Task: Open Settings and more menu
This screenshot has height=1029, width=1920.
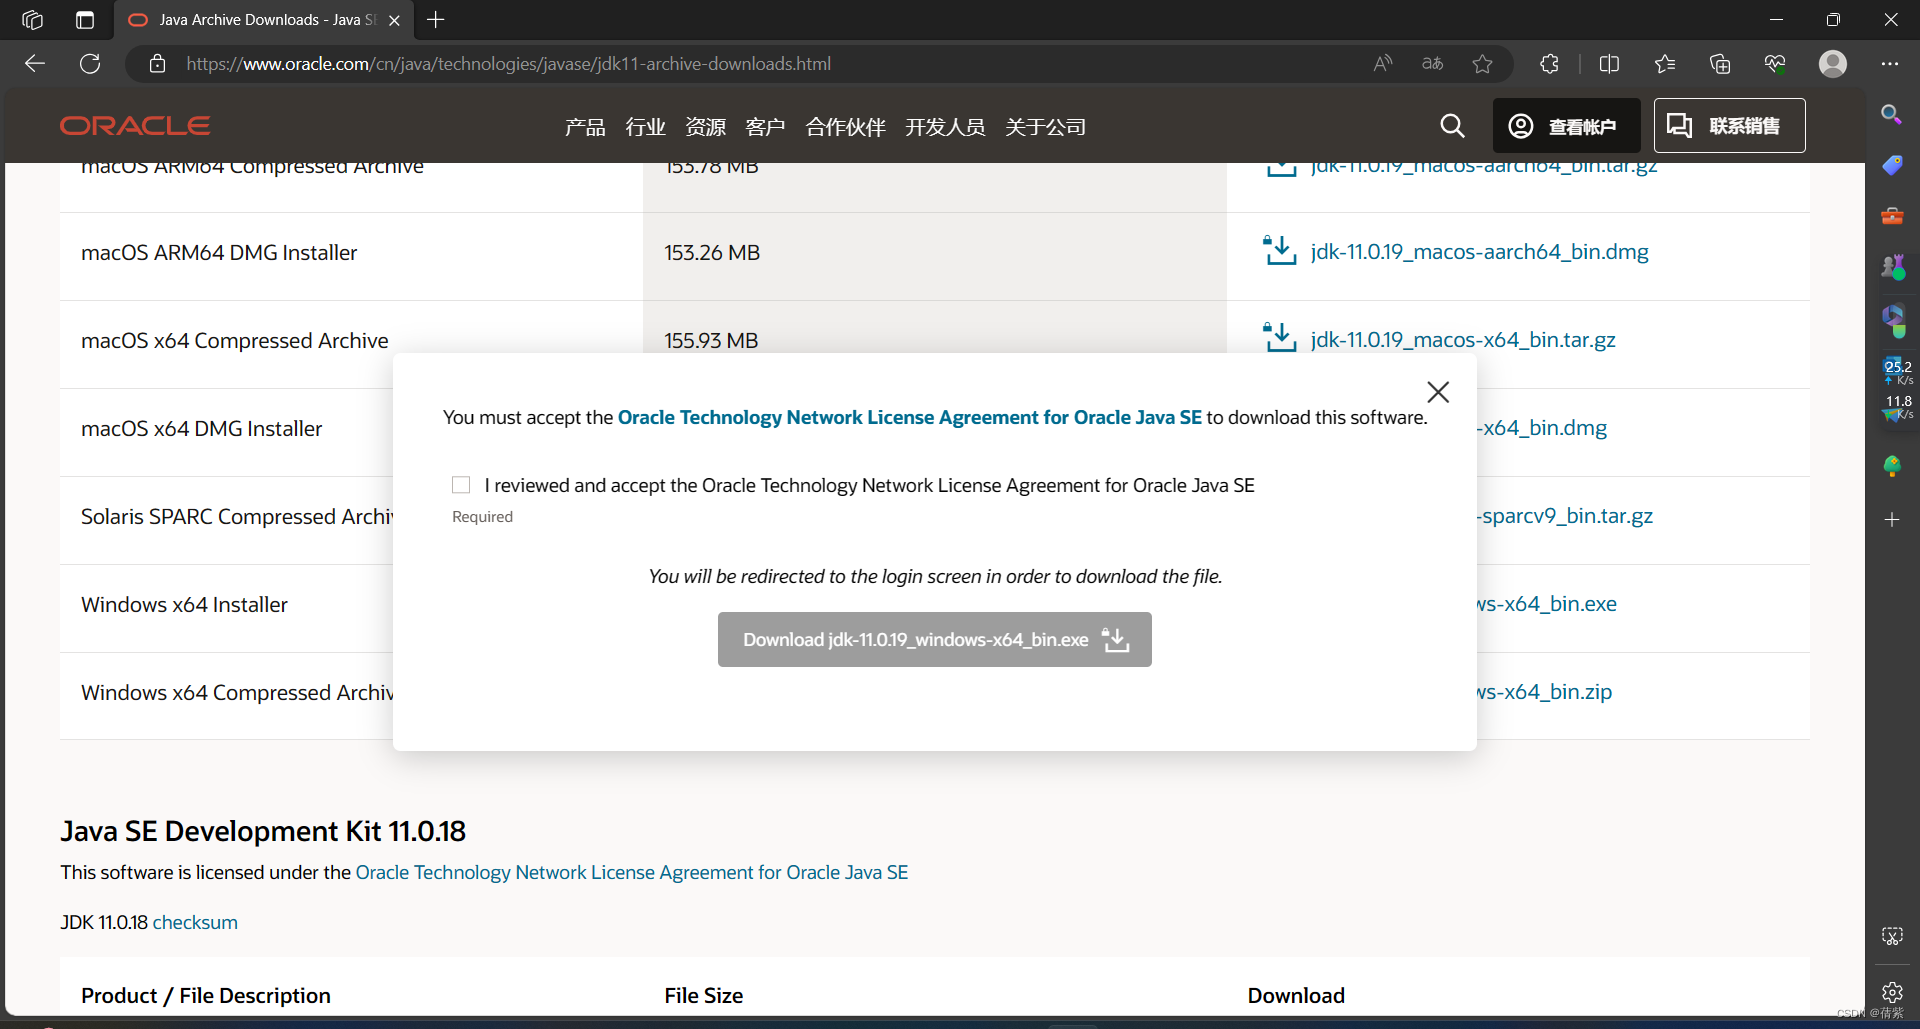Action: 1889,64
